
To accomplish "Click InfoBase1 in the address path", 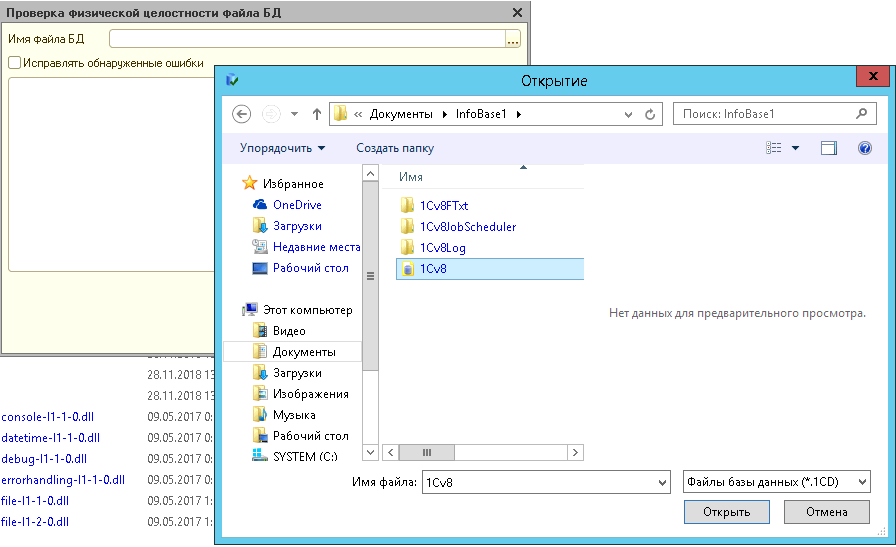I will 481,114.
